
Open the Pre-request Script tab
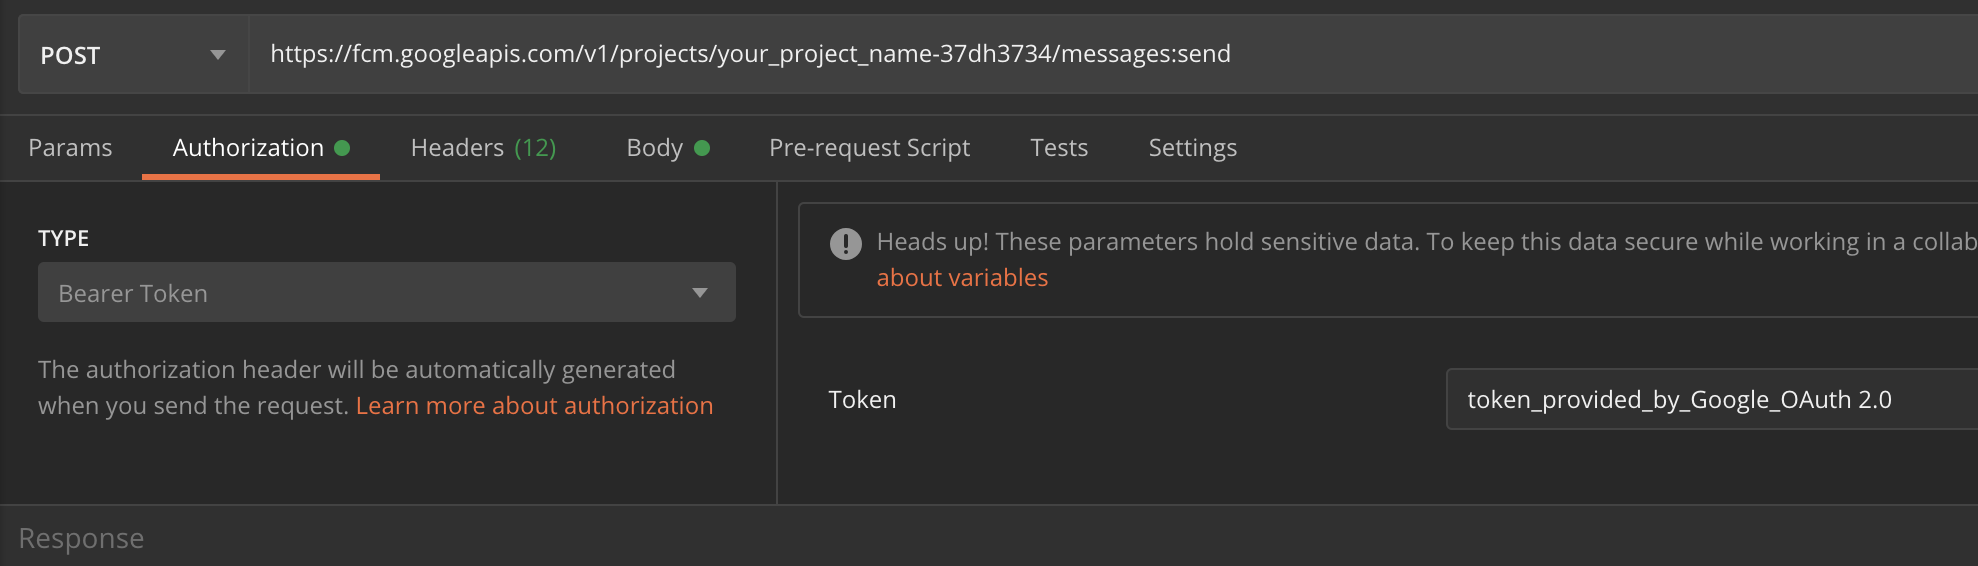pos(869,148)
